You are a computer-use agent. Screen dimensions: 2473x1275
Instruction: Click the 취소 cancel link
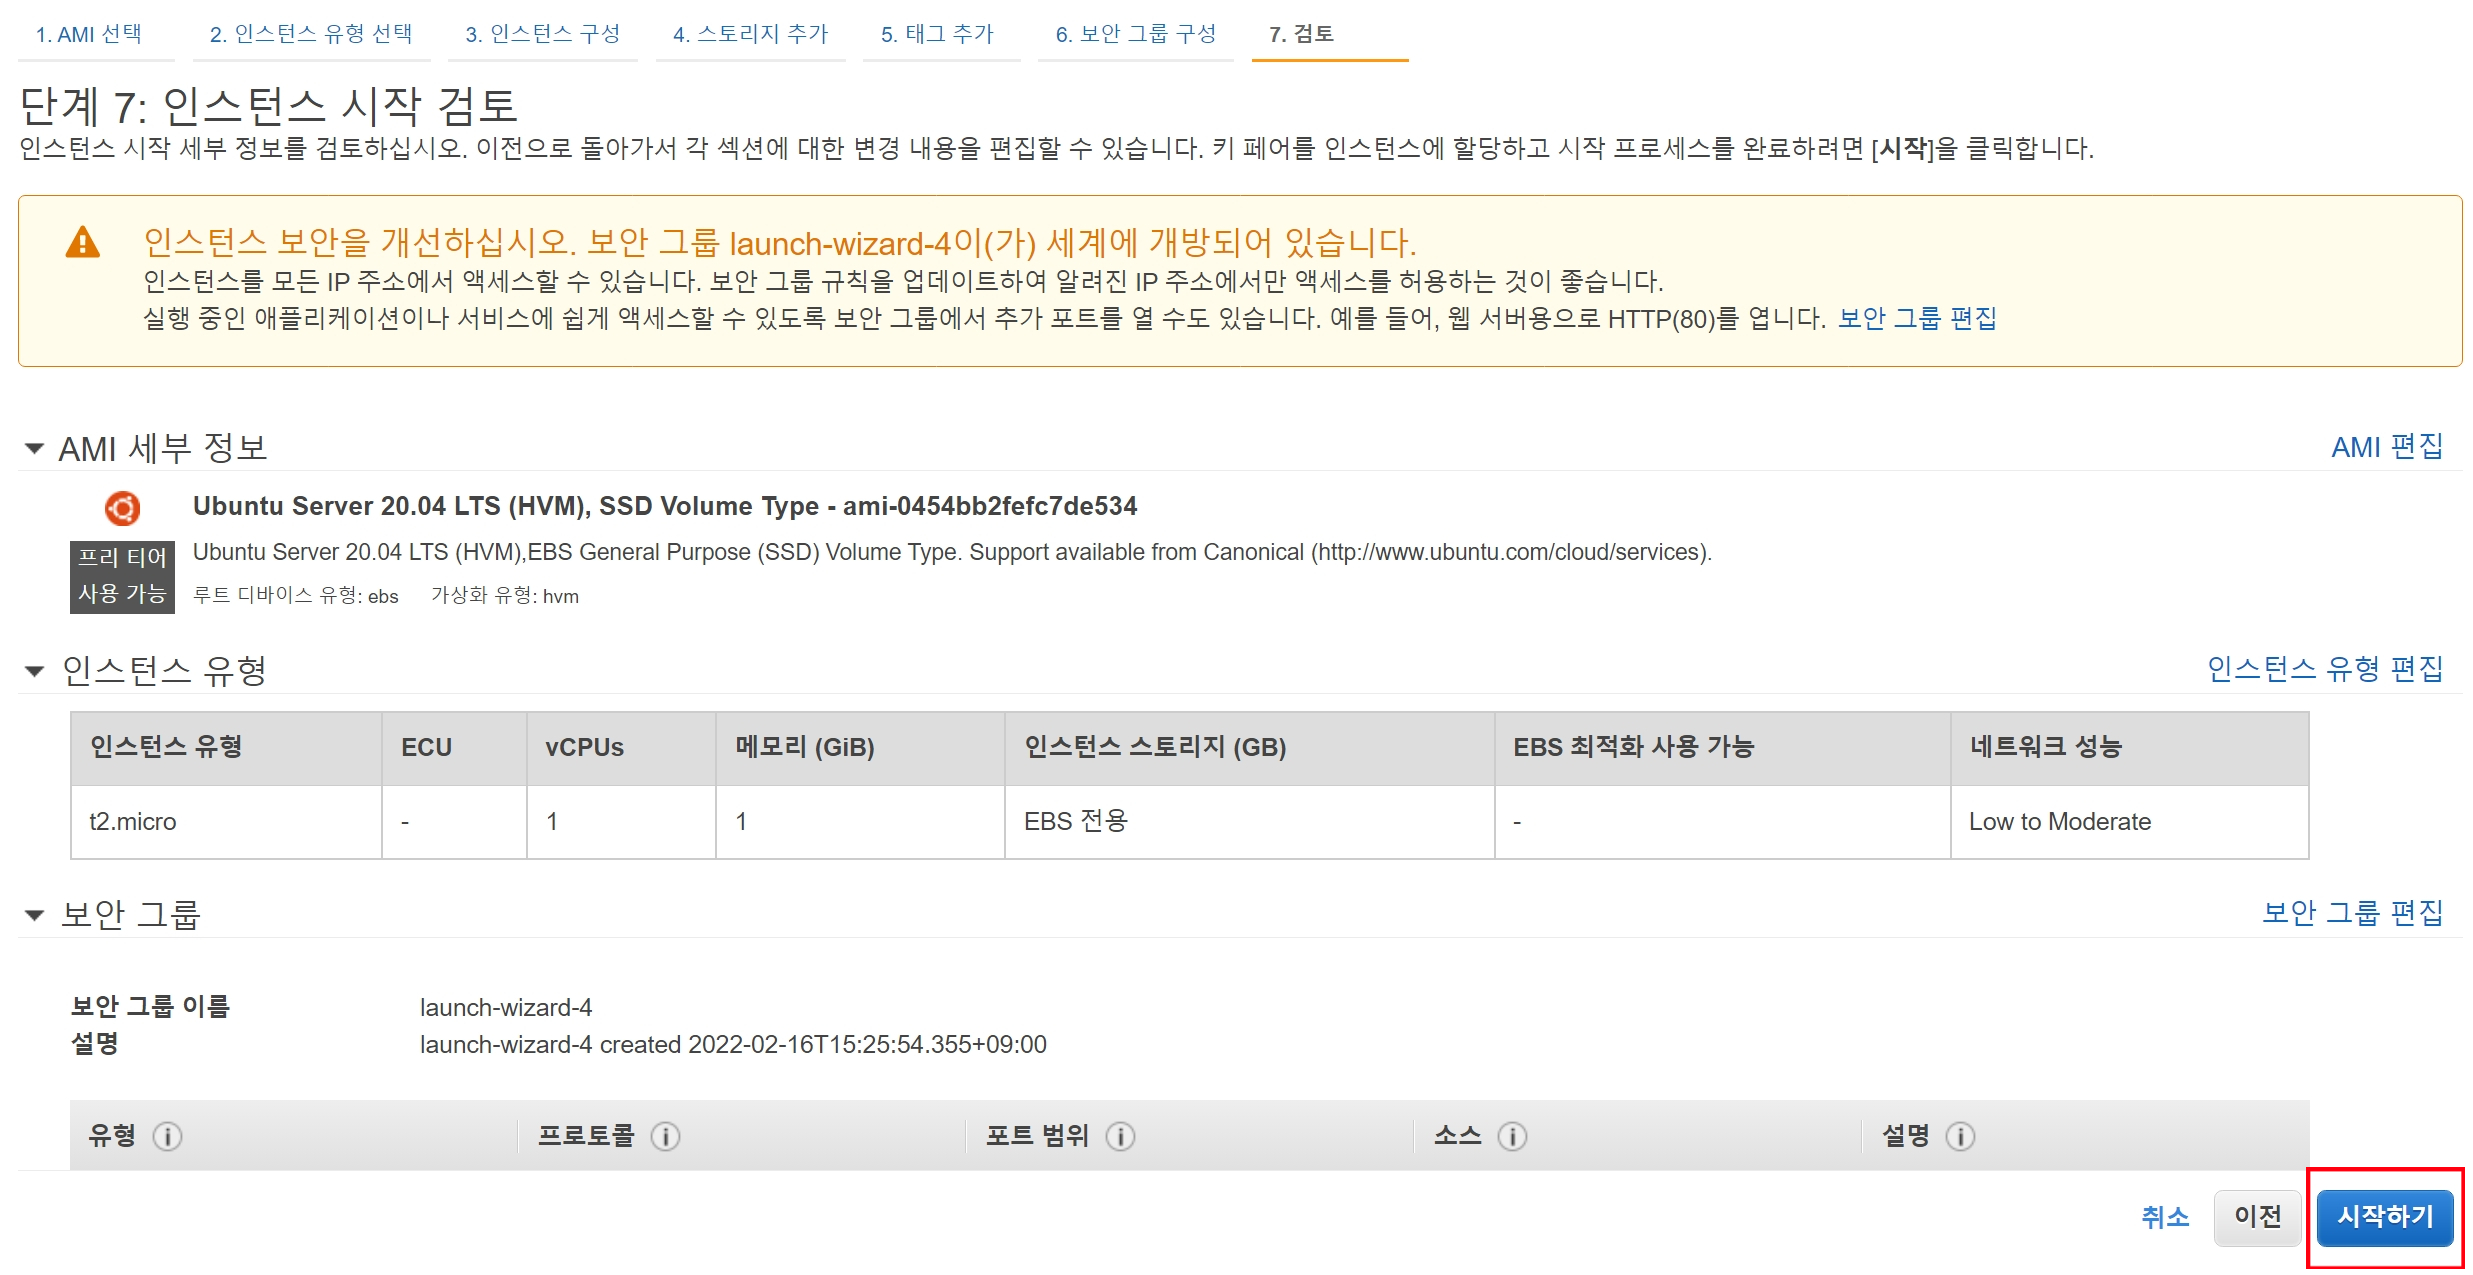pyautogui.click(x=2165, y=1217)
